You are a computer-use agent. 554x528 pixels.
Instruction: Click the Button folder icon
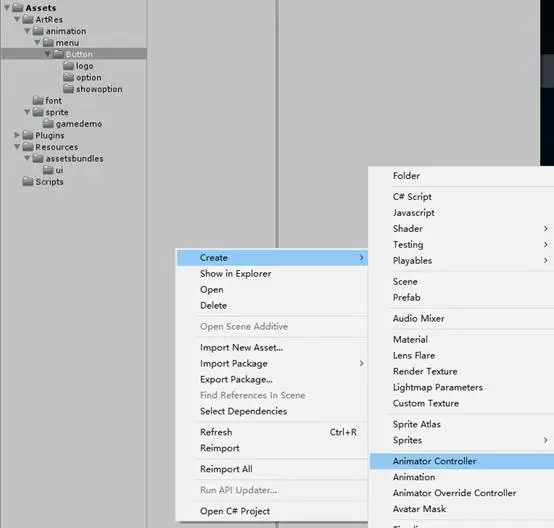tap(58, 54)
